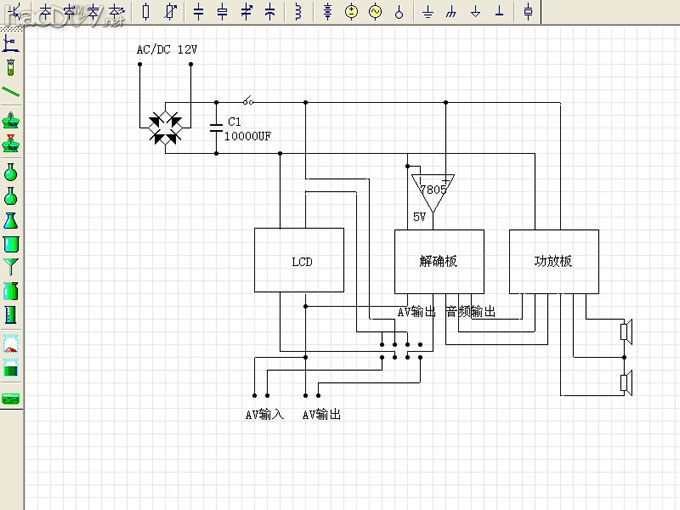Select the measuring cylinder icon
This screenshot has width=680, height=510.
pos(11,315)
